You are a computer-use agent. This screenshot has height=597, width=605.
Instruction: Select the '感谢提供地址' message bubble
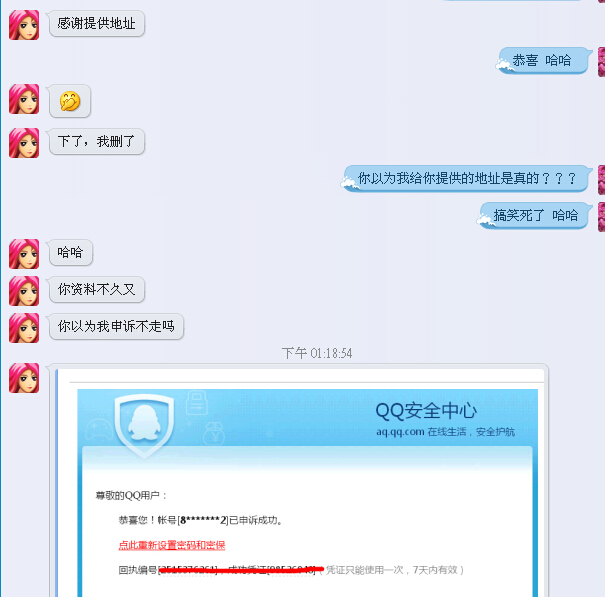(96, 24)
